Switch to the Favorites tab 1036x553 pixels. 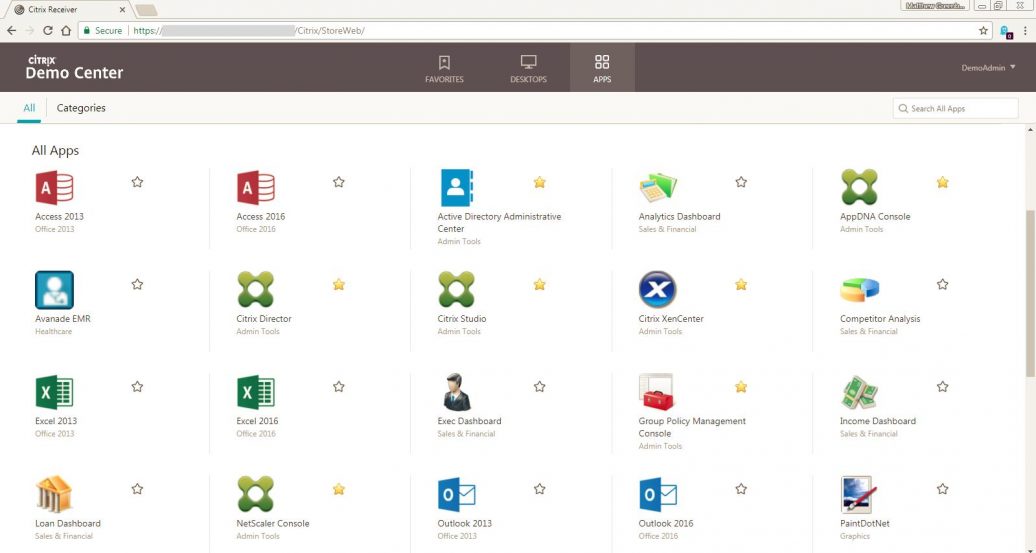pos(444,68)
